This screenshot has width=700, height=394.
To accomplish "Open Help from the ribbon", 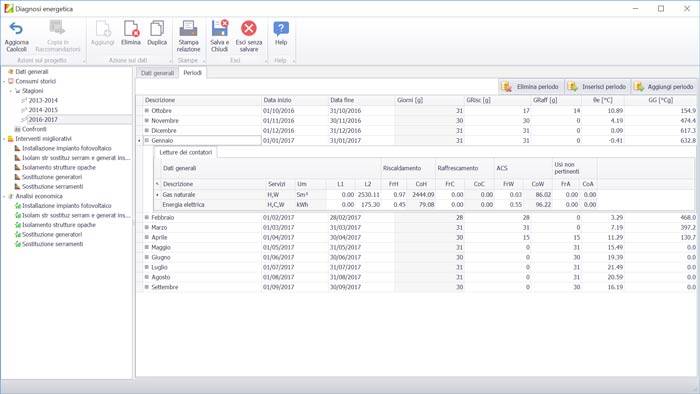I will pyautogui.click(x=281, y=33).
